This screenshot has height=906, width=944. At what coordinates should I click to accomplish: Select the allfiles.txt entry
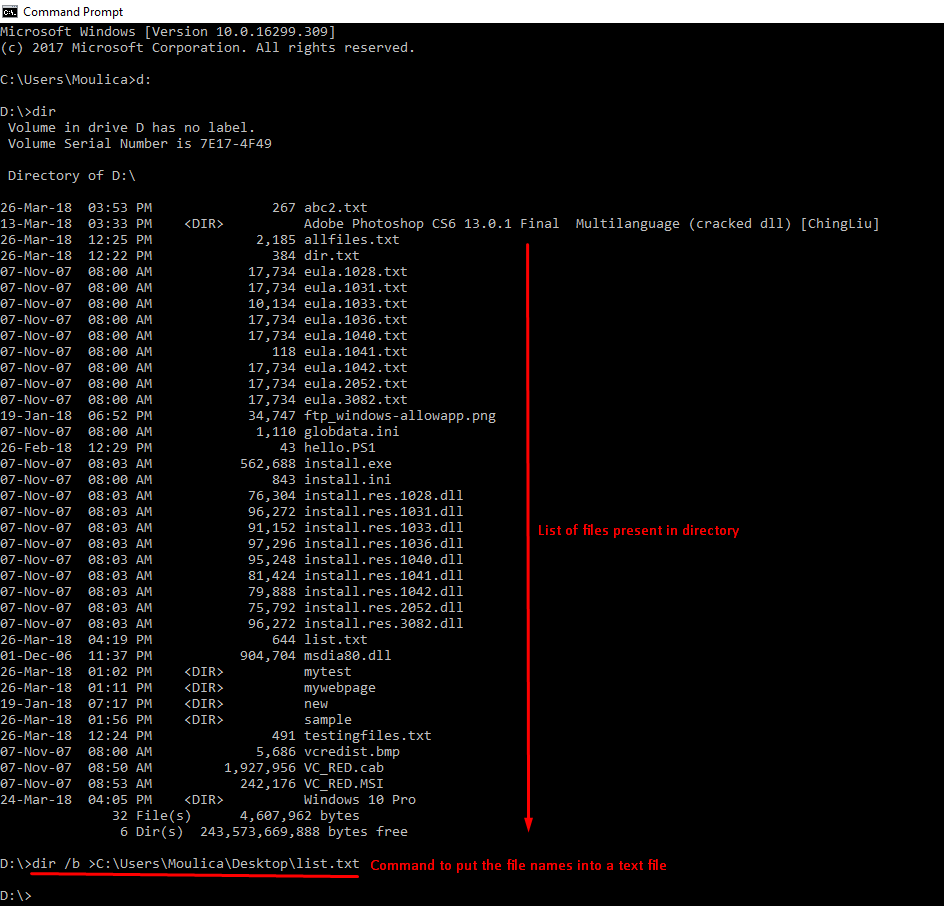[x=352, y=240]
